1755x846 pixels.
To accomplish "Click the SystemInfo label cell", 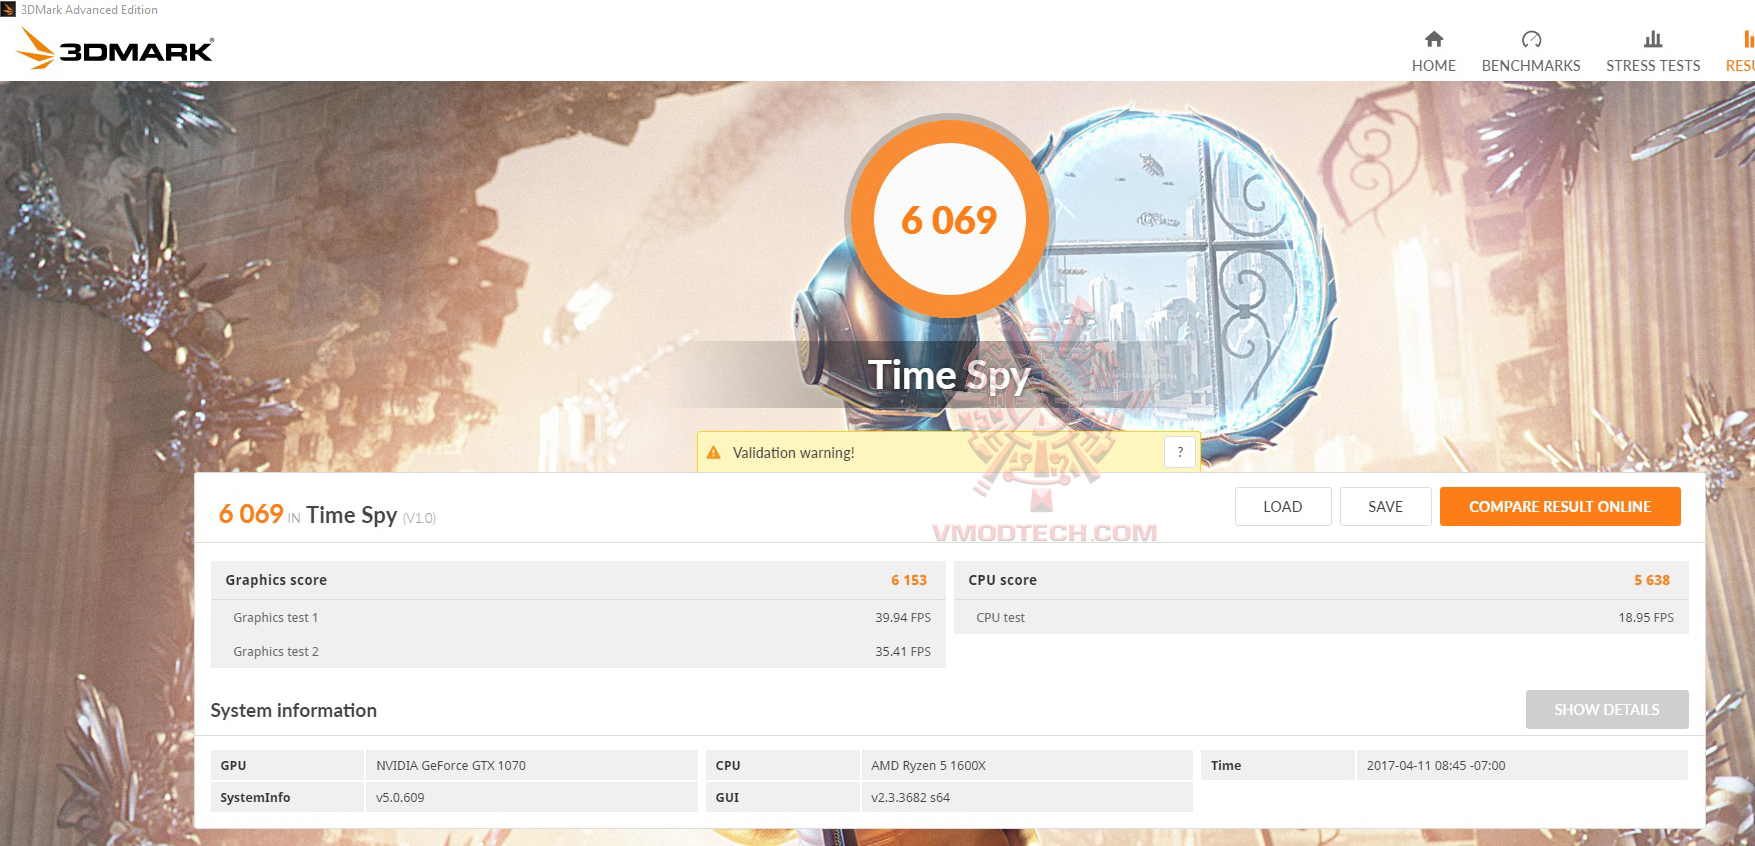I will pos(288,797).
